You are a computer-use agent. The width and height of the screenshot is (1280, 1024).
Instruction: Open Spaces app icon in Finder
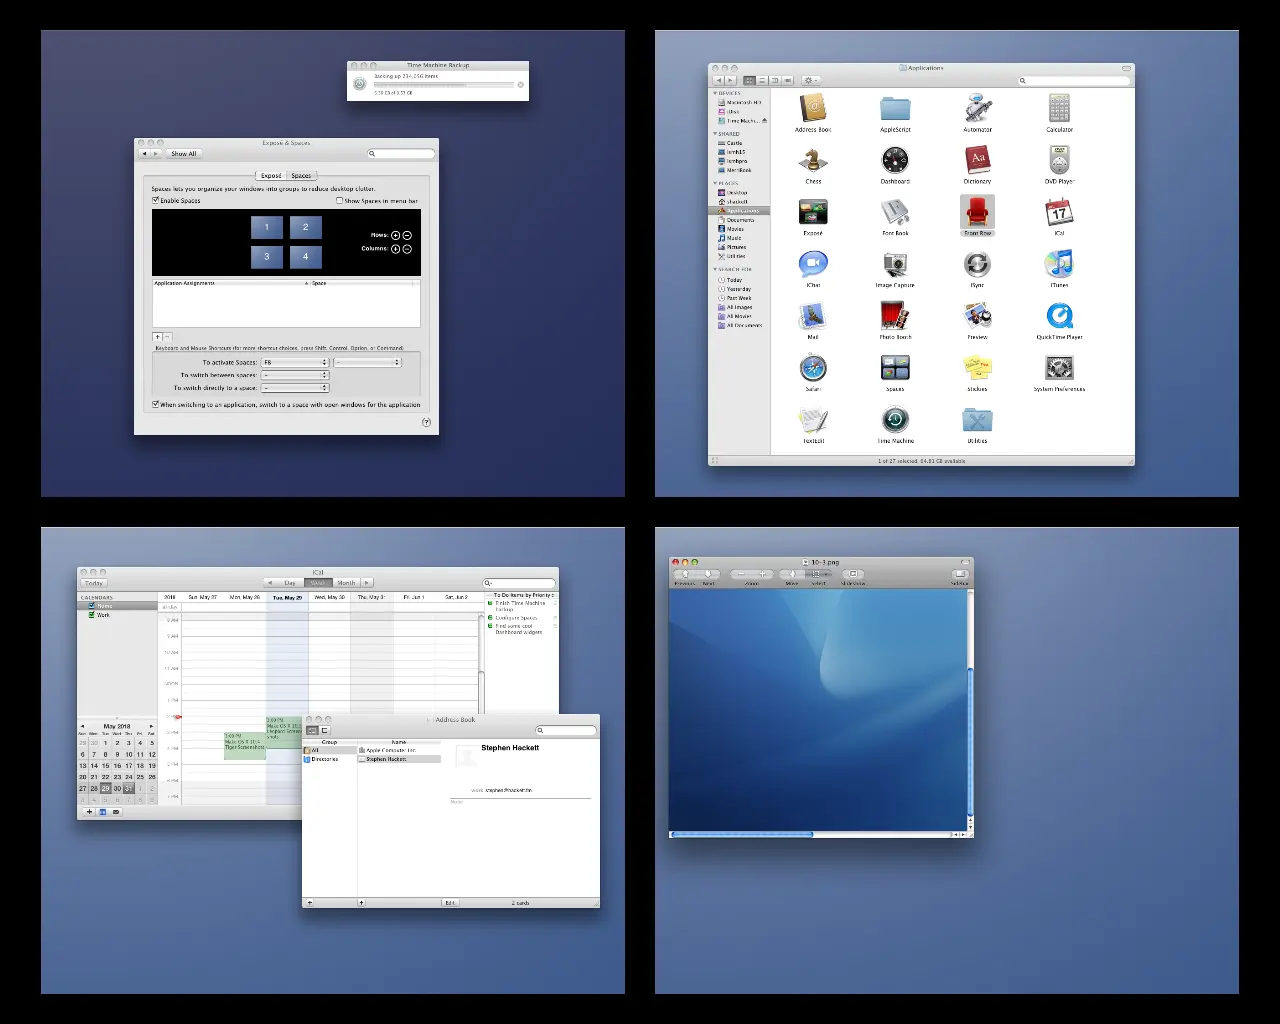895,368
